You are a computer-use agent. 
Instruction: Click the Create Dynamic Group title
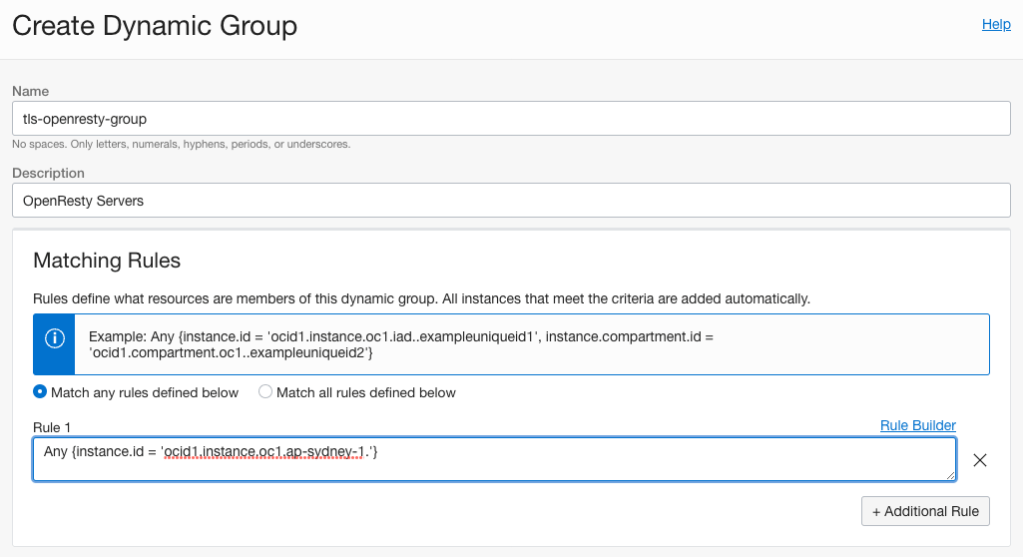pyautogui.click(x=155, y=26)
